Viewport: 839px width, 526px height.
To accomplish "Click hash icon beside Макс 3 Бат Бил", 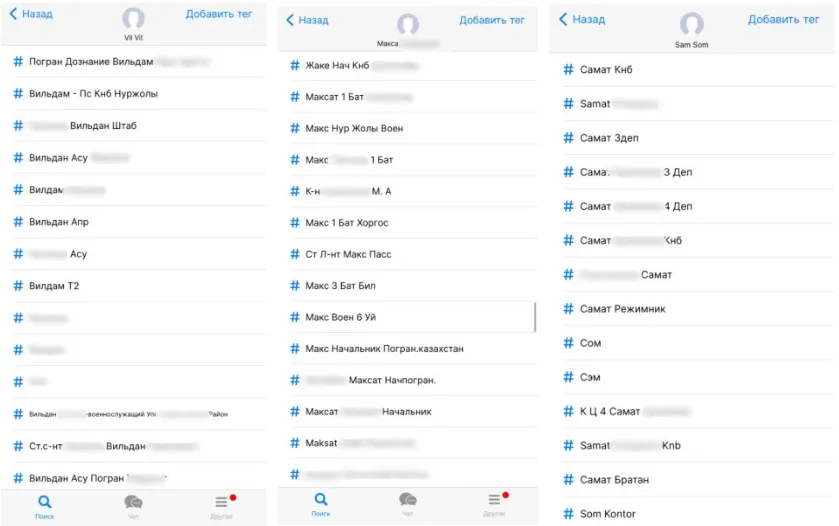I will pyautogui.click(x=294, y=286).
